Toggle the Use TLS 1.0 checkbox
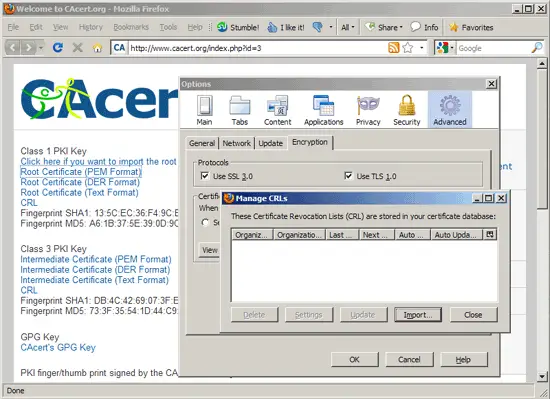The width and height of the screenshot is (550, 399). tap(348, 176)
